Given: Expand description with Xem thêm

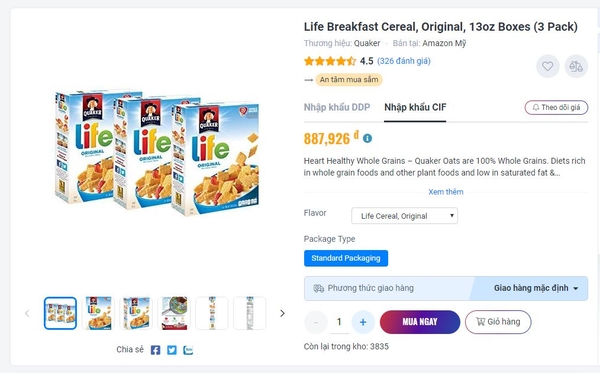Looking at the screenshot, I should click(x=446, y=192).
